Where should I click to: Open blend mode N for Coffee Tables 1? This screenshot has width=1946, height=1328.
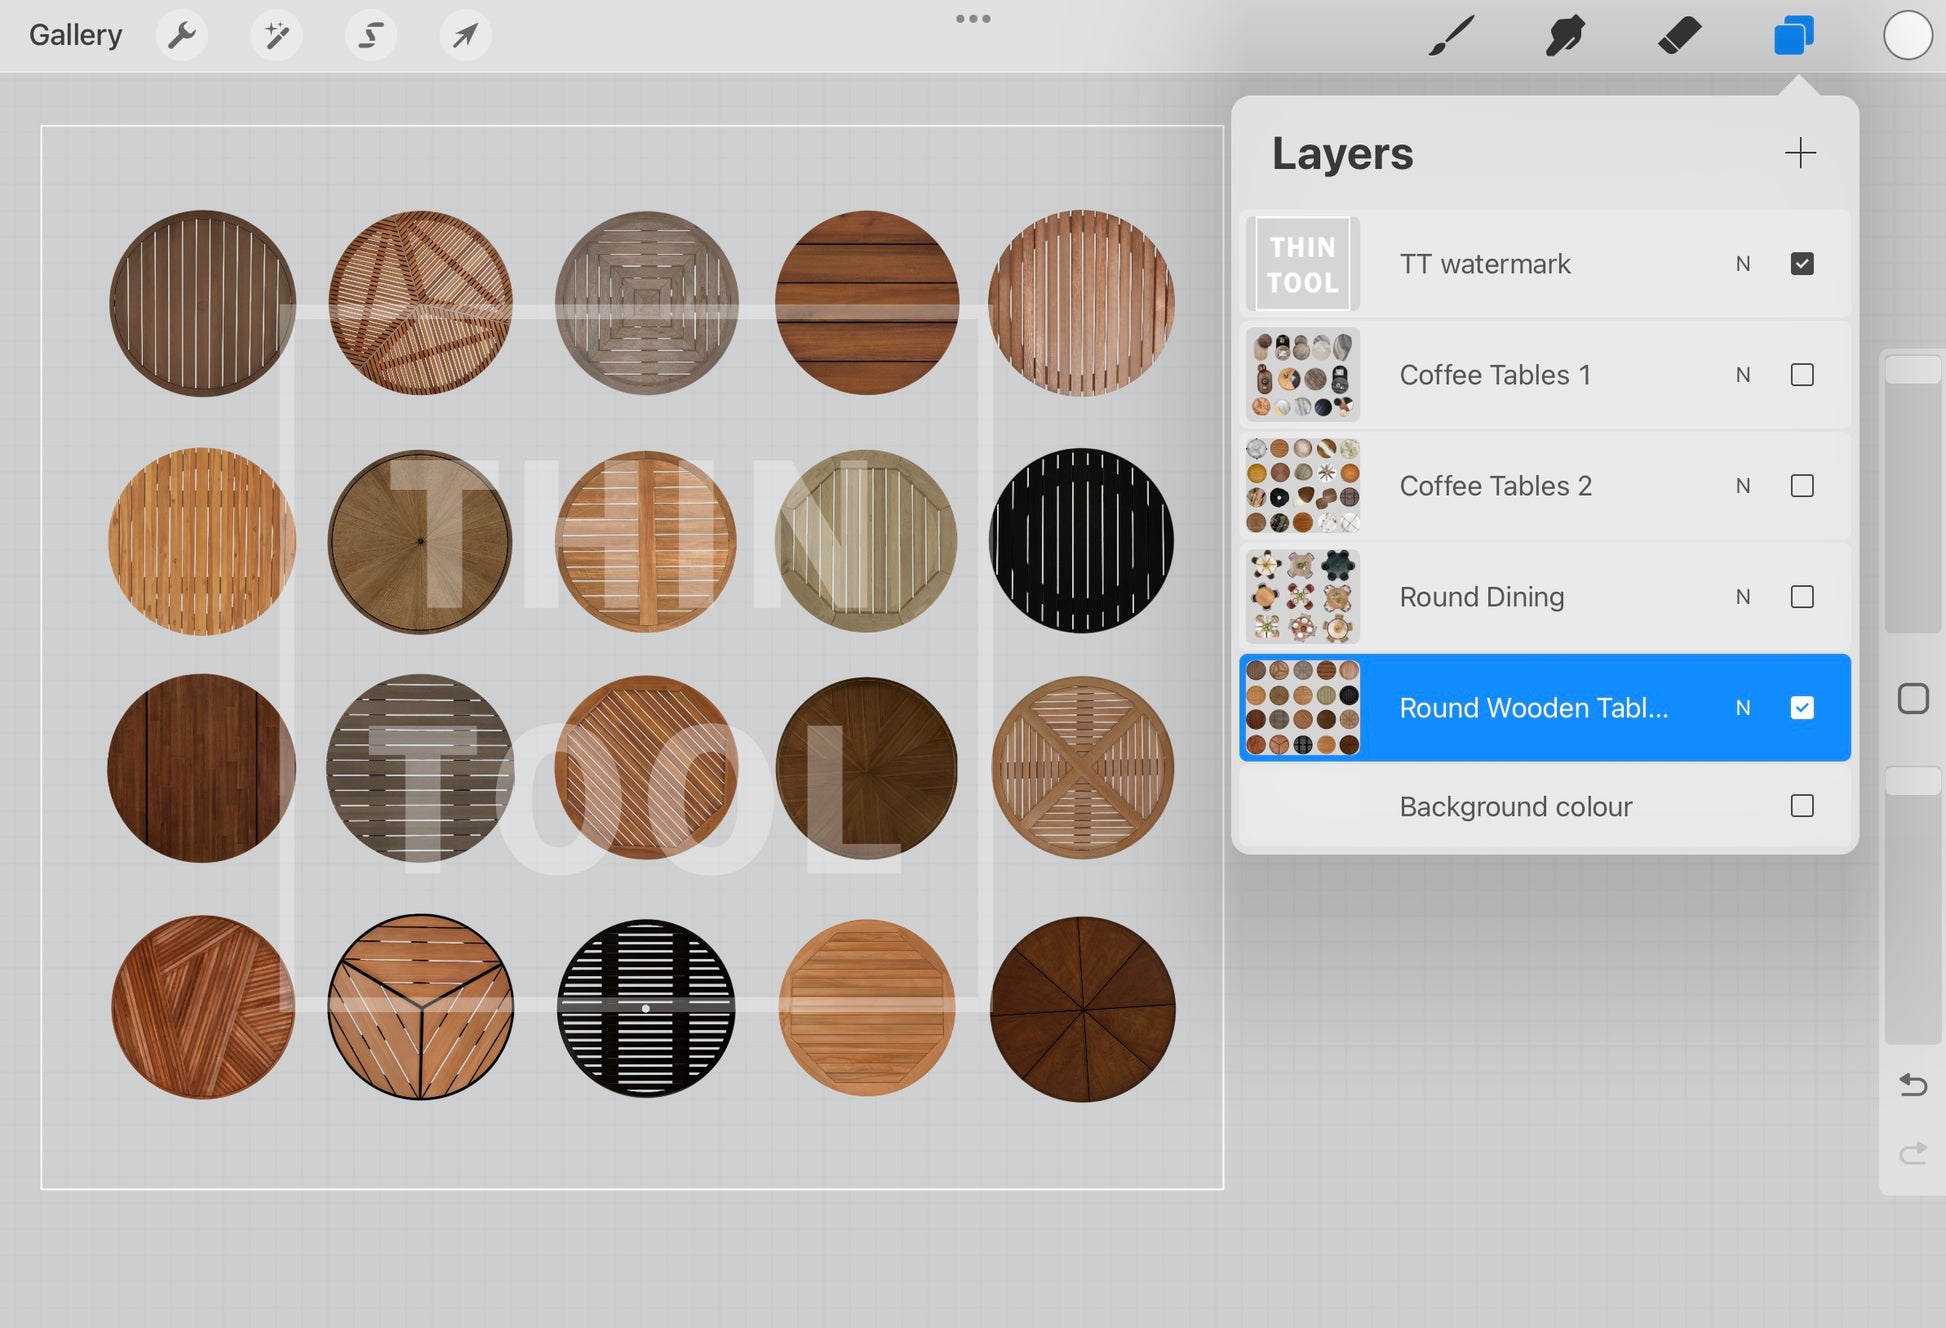click(x=1743, y=375)
